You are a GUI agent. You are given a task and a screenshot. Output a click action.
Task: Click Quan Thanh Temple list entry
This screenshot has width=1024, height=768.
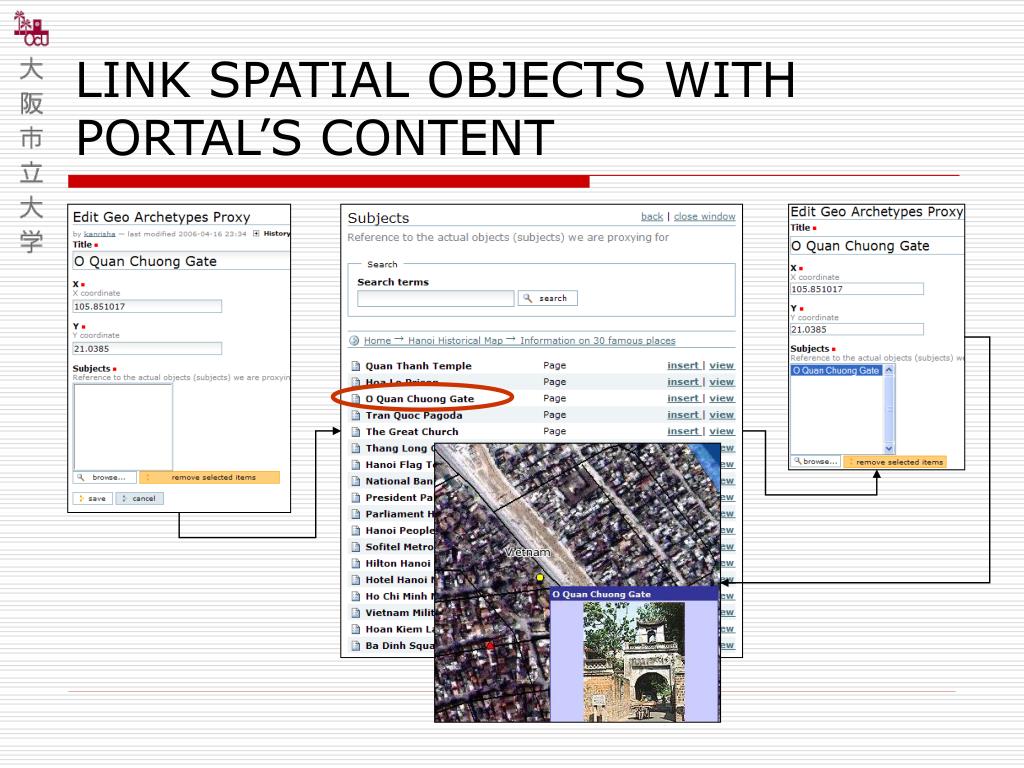pyautogui.click(x=418, y=366)
